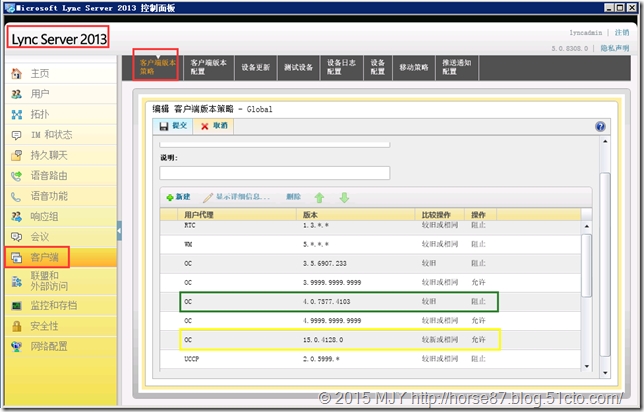Select the WM 5.*.*.* row

click(370, 244)
